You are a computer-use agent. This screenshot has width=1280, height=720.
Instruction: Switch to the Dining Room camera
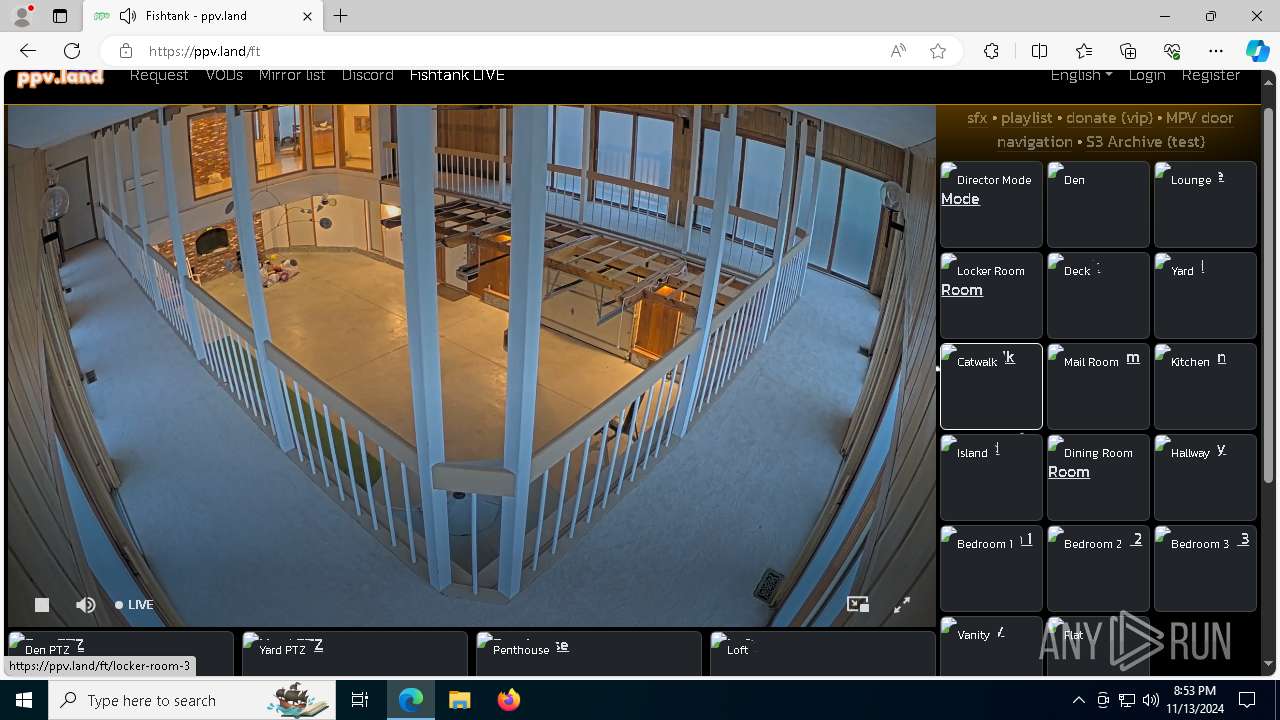click(x=1098, y=477)
